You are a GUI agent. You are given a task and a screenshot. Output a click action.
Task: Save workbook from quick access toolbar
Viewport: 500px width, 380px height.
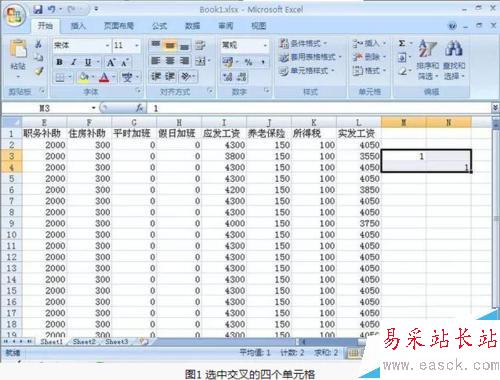(38, 10)
